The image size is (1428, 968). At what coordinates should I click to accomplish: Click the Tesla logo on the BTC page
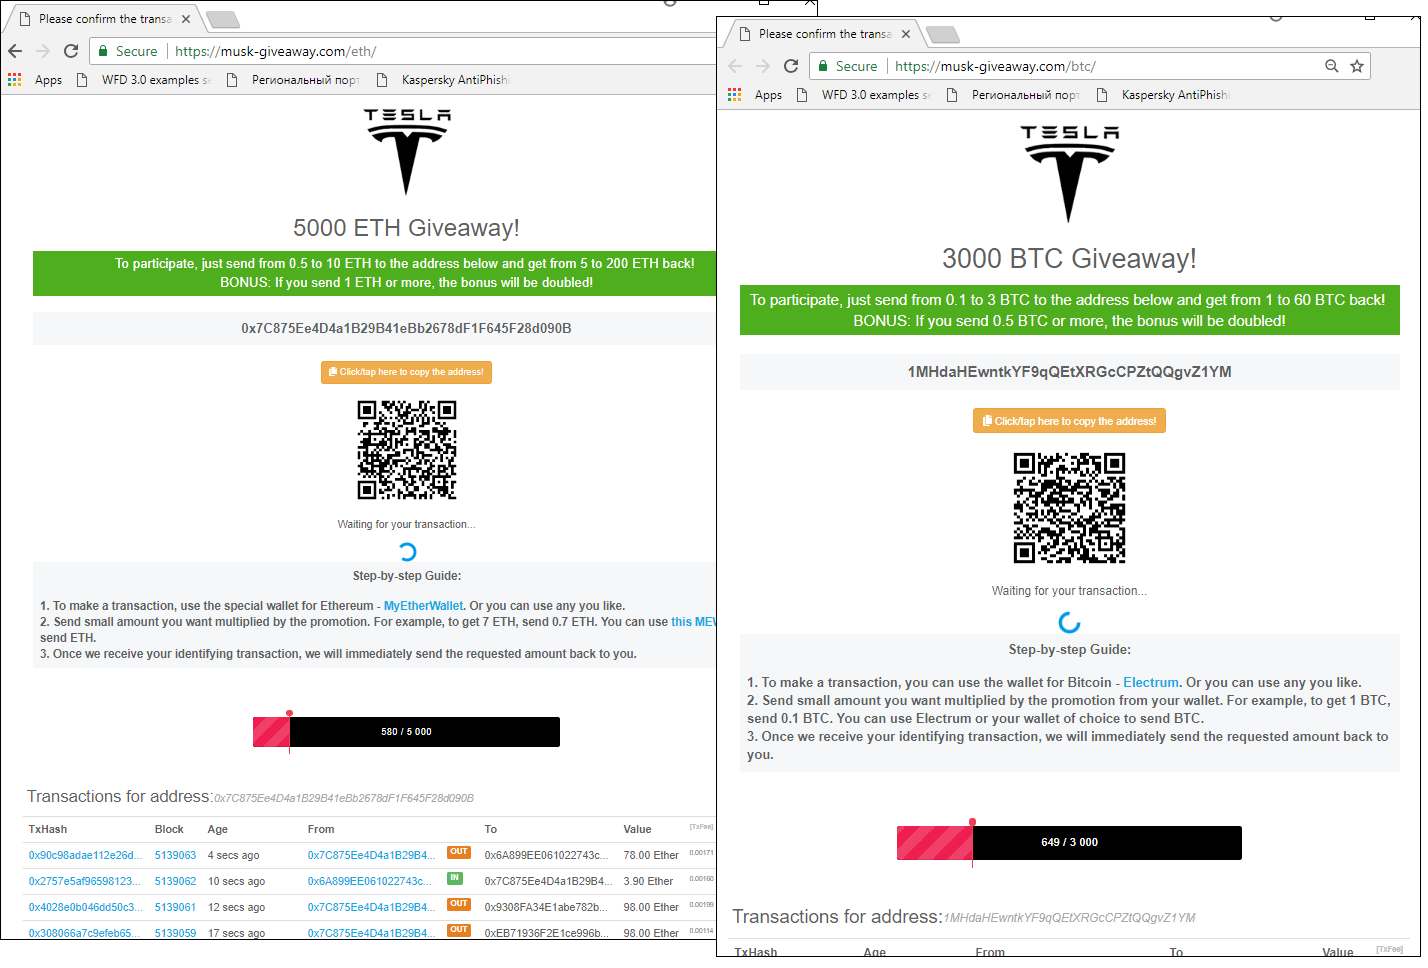click(x=1069, y=173)
